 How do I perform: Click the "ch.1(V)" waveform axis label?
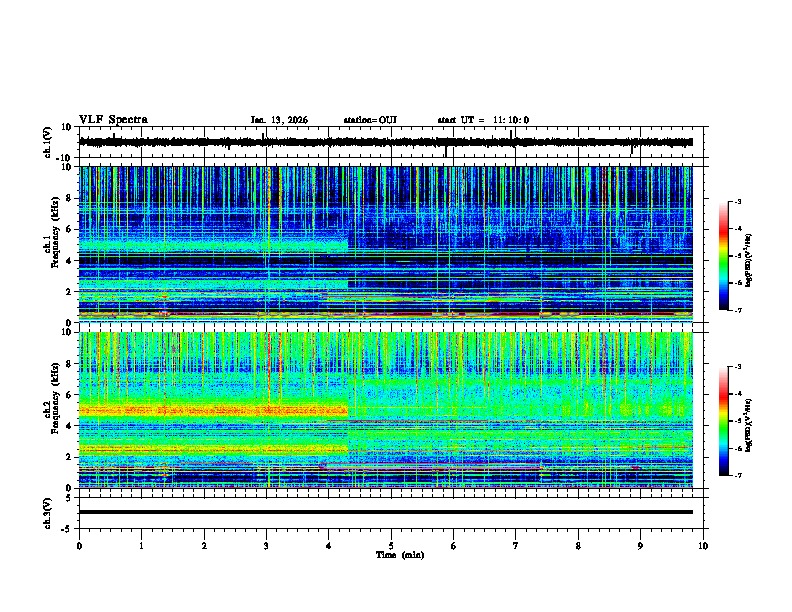tap(48, 142)
